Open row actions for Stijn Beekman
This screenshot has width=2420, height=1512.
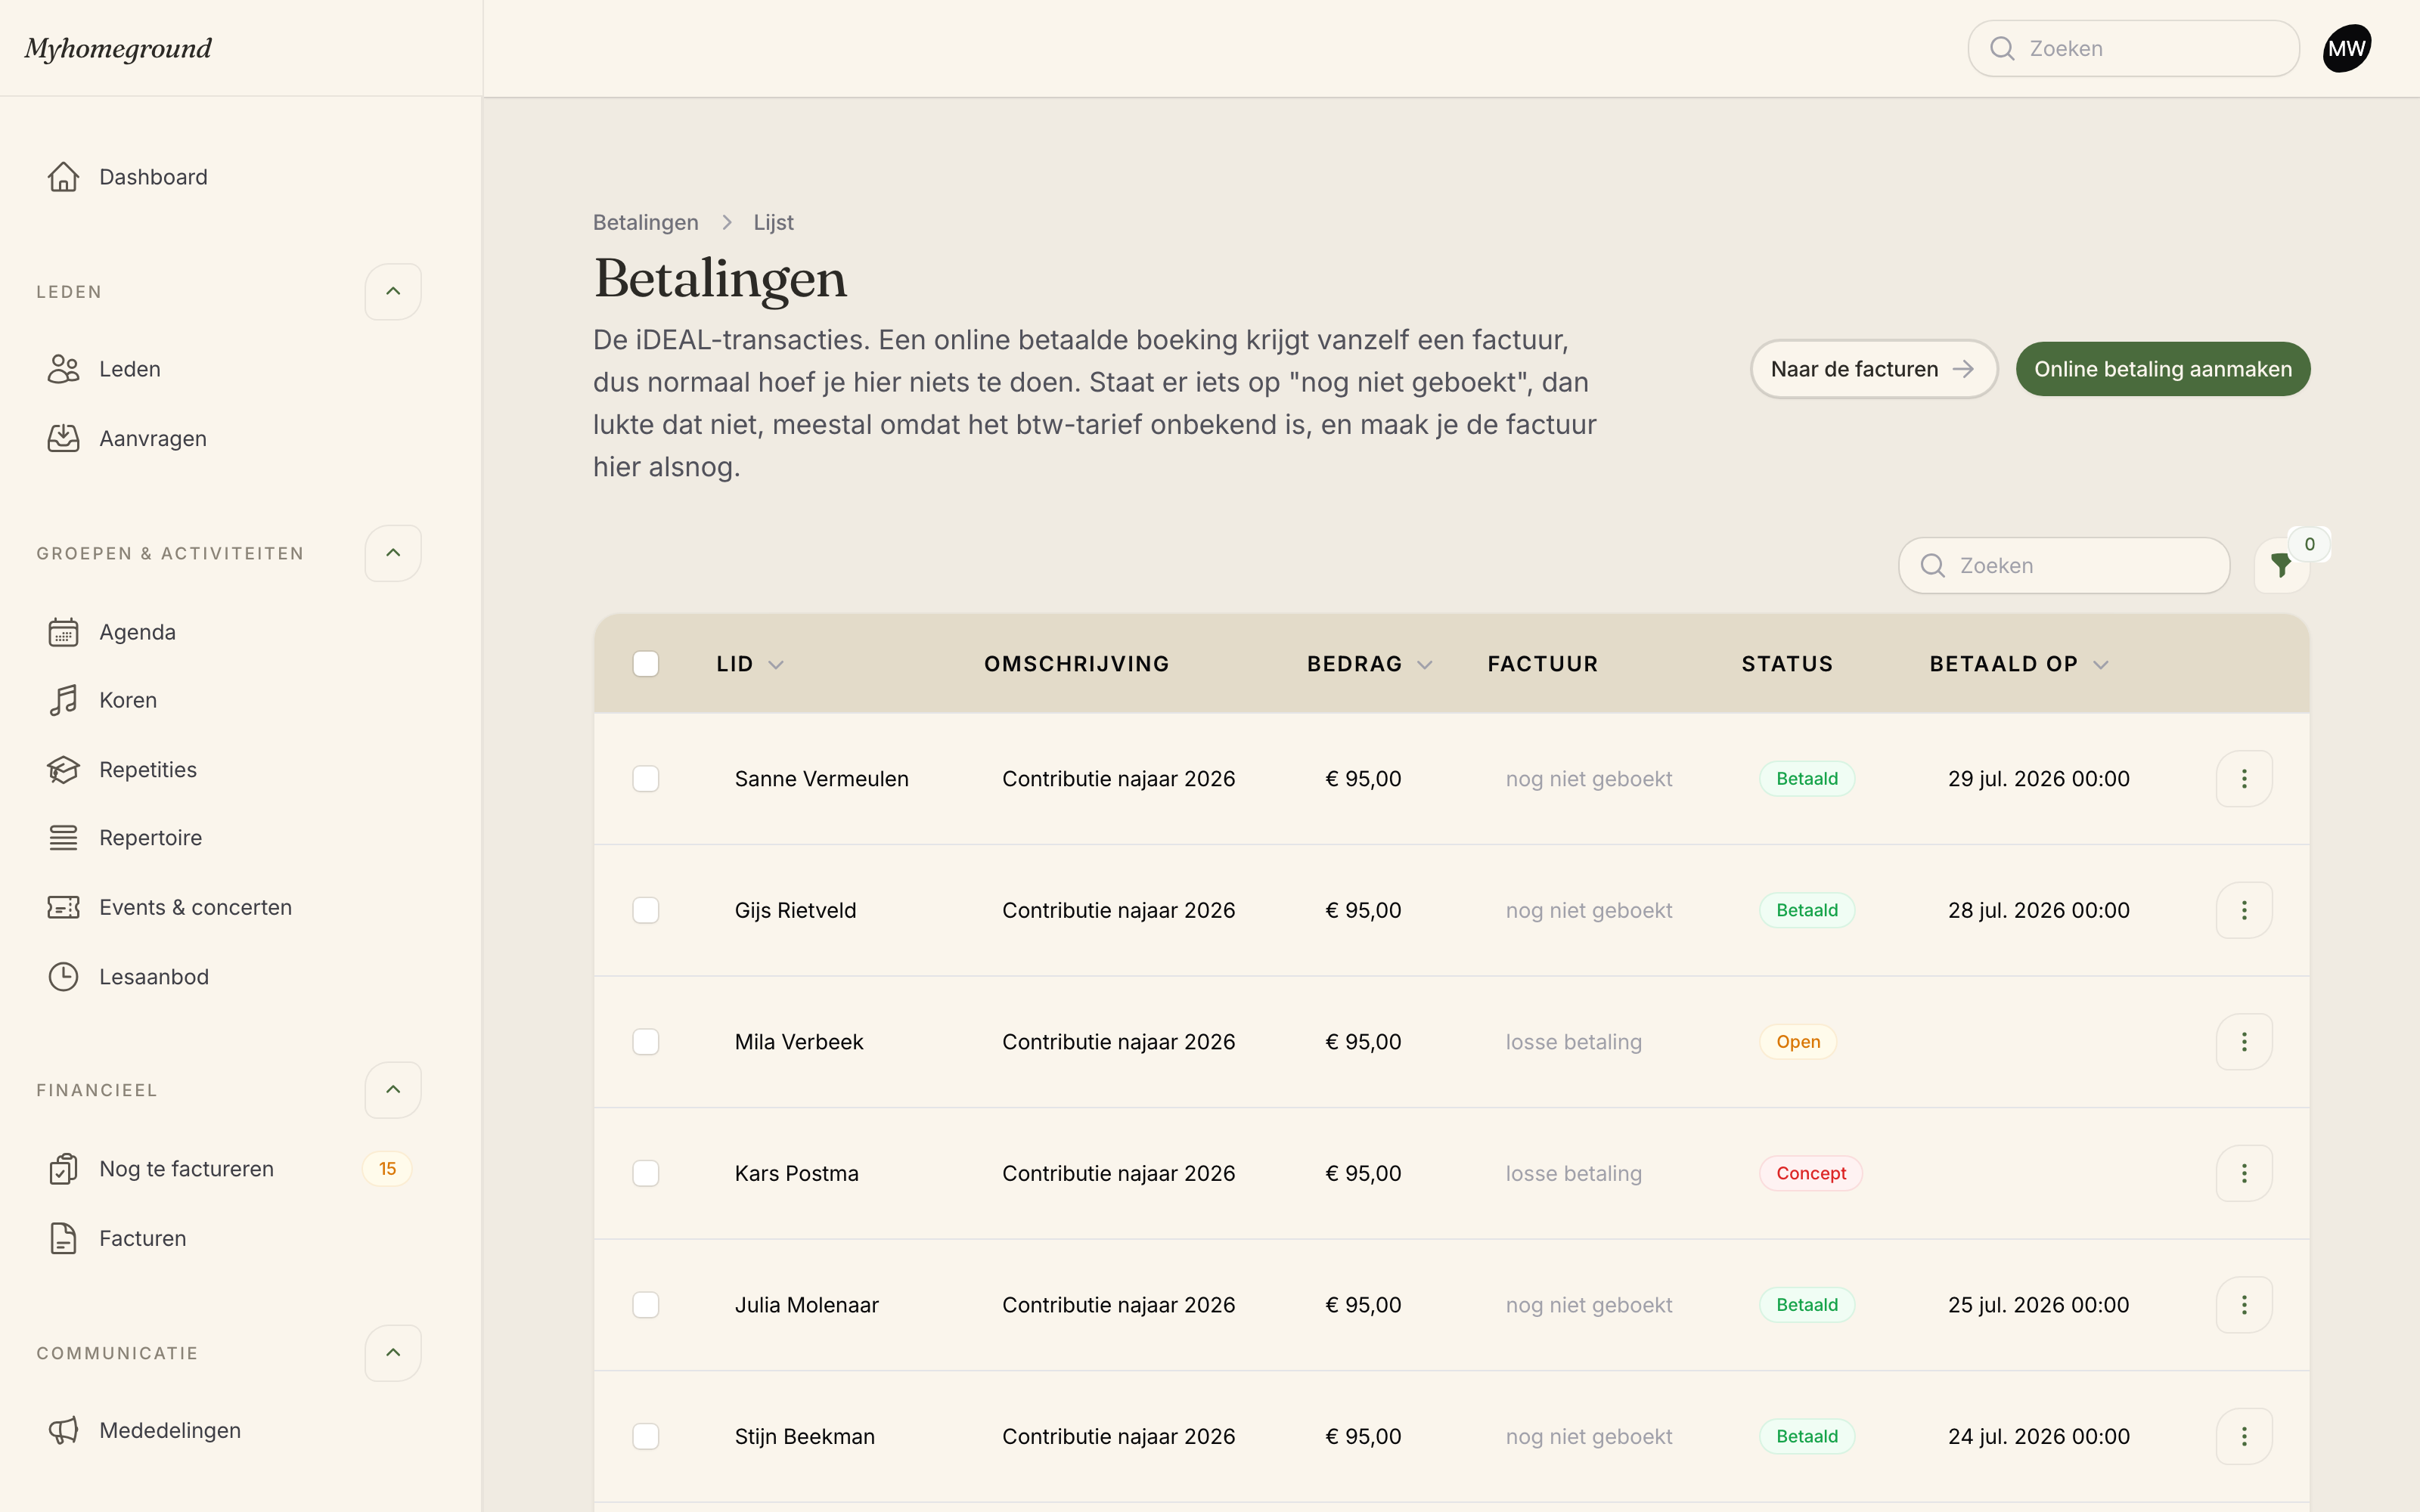click(2244, 1436)
